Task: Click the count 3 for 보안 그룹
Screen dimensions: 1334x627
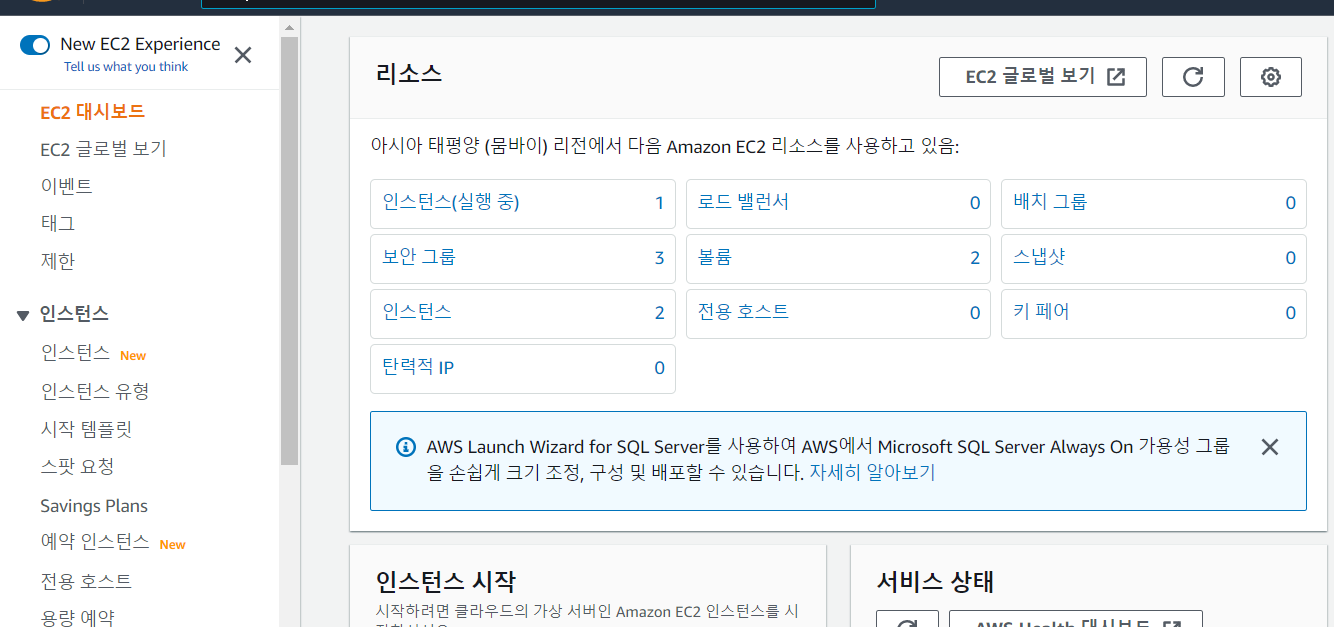Action: tap(659, 258)
